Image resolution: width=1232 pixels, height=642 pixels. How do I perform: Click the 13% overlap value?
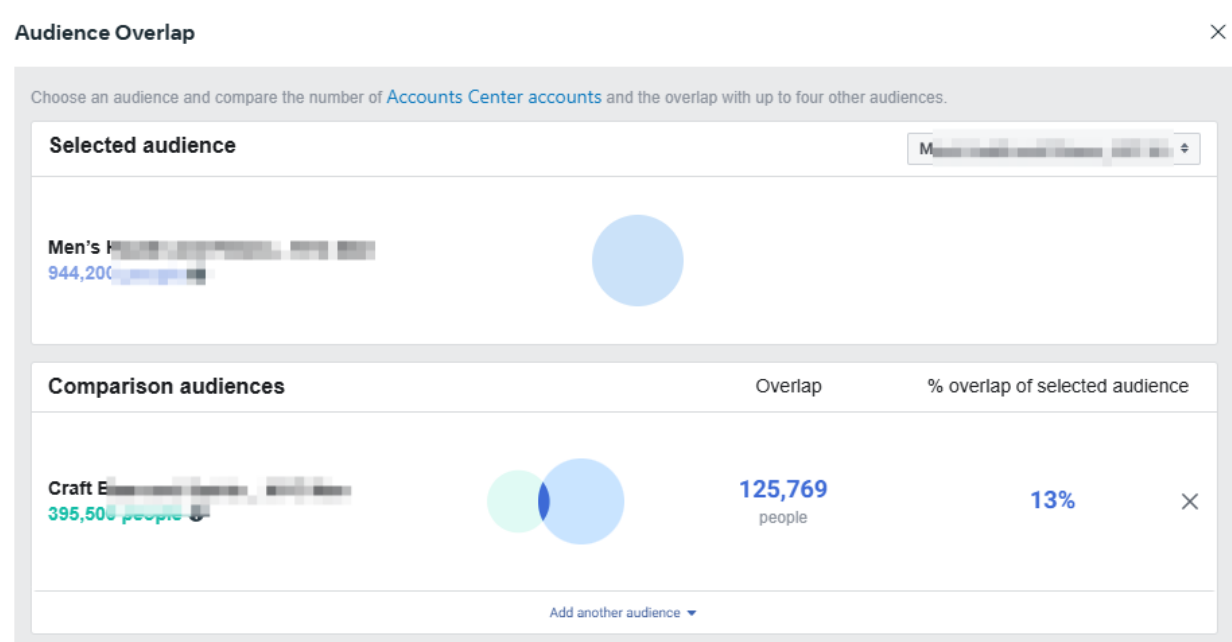[1052, 500]
